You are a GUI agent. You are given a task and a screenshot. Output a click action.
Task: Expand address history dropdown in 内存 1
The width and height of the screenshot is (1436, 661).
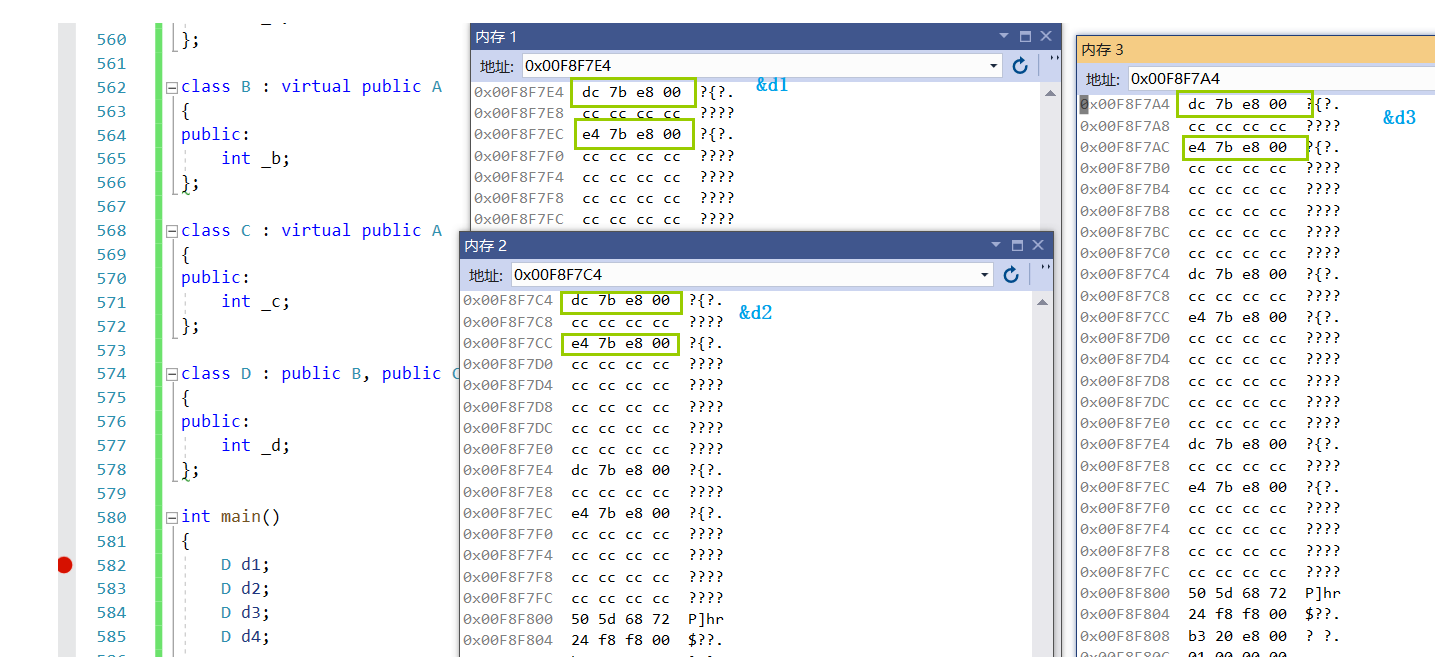[993, 66]
